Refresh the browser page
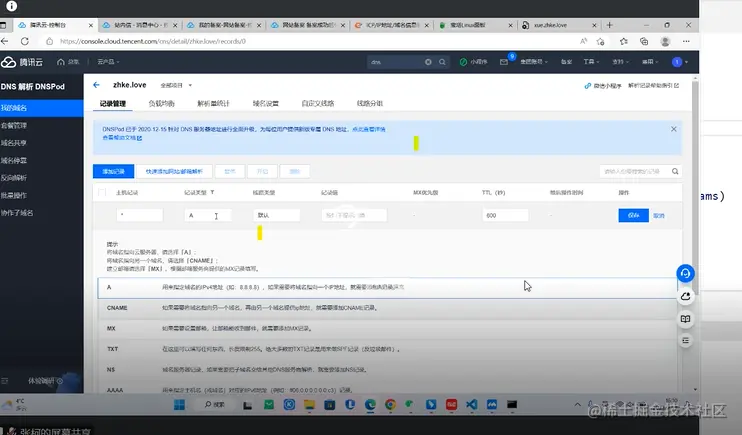Screen dimensions: 742x435 tap(25, 41)
